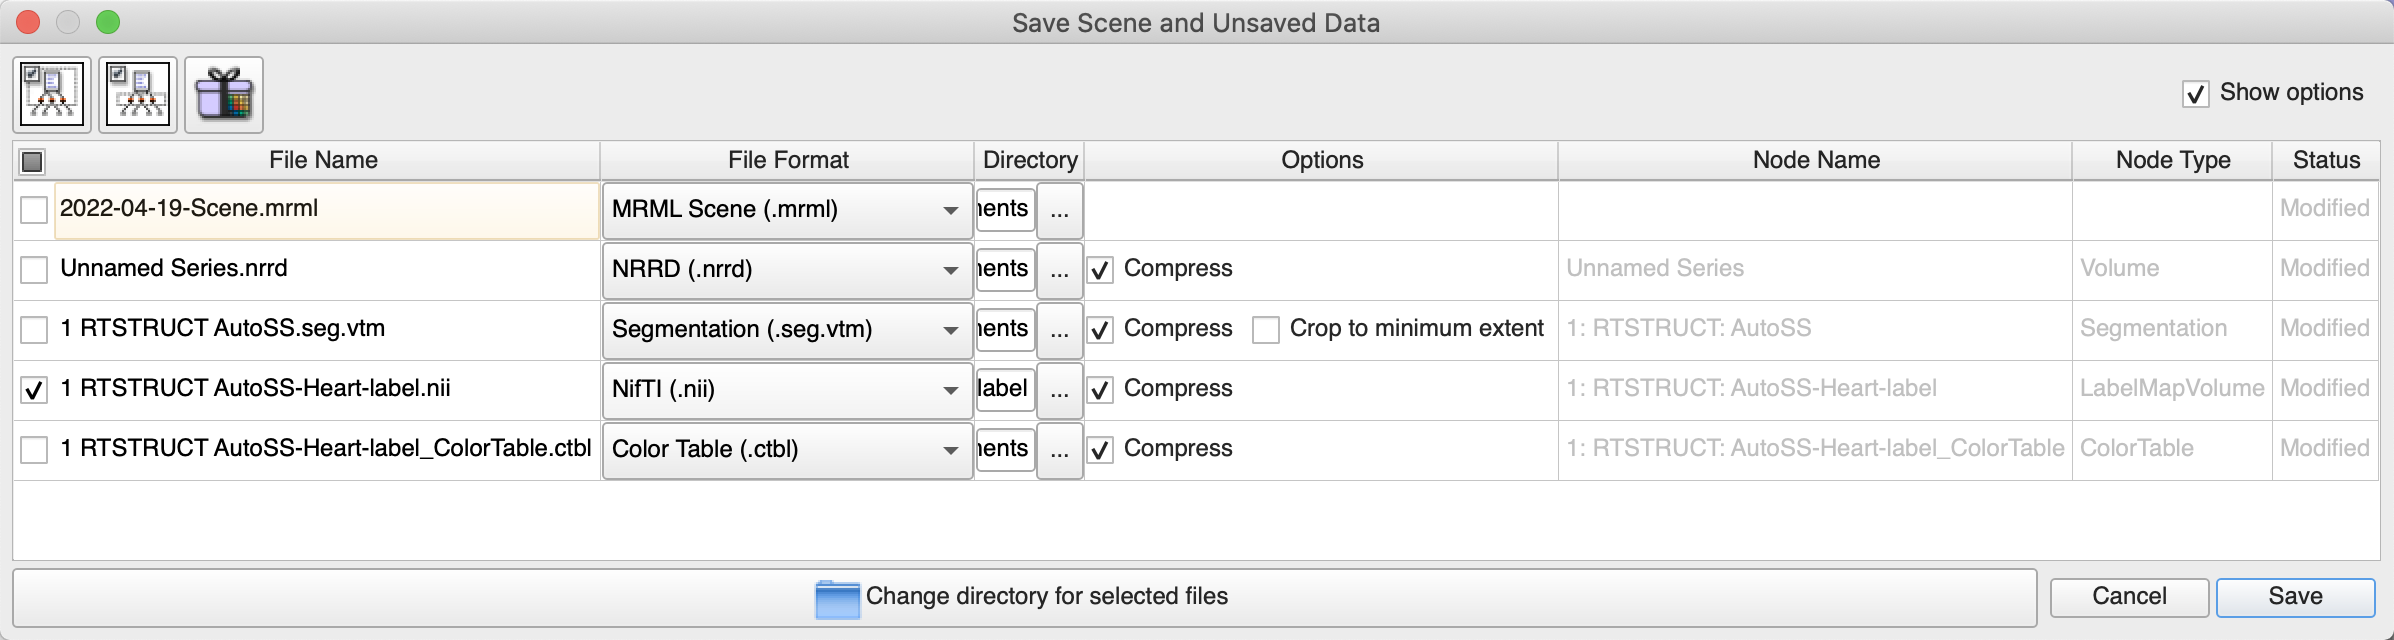Click the 2022-04-19-Scene.mrml file name field
Image resolution: width=2394 pixels, height=640 pixels.
point(326,209)
